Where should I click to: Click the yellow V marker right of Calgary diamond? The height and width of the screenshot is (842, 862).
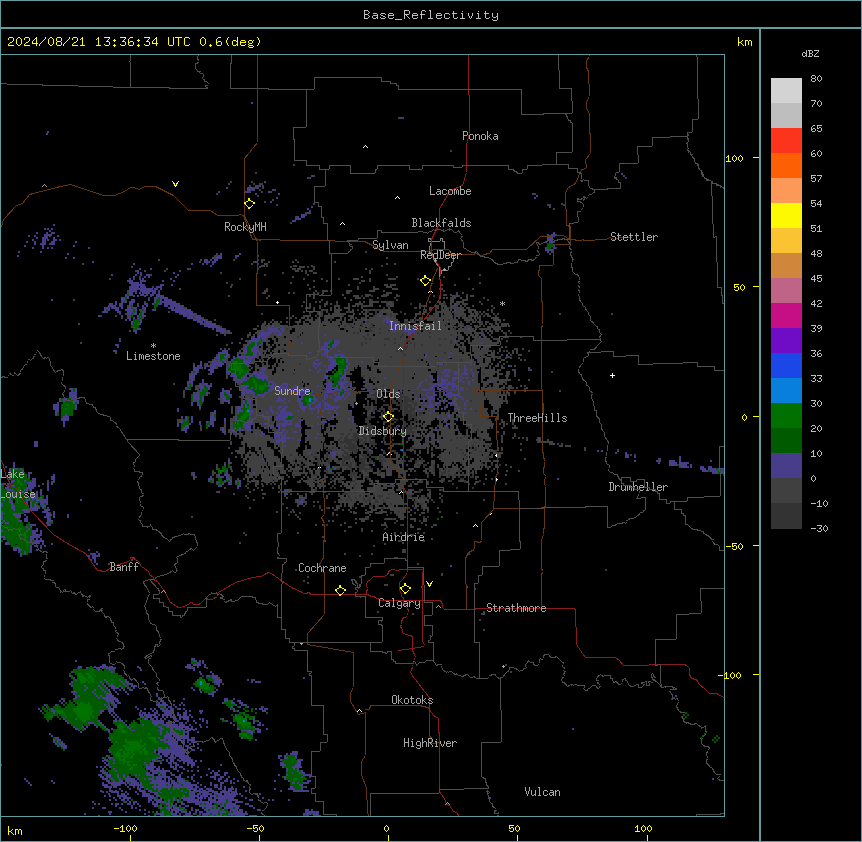pyautogui.click(x=429, y=584)
